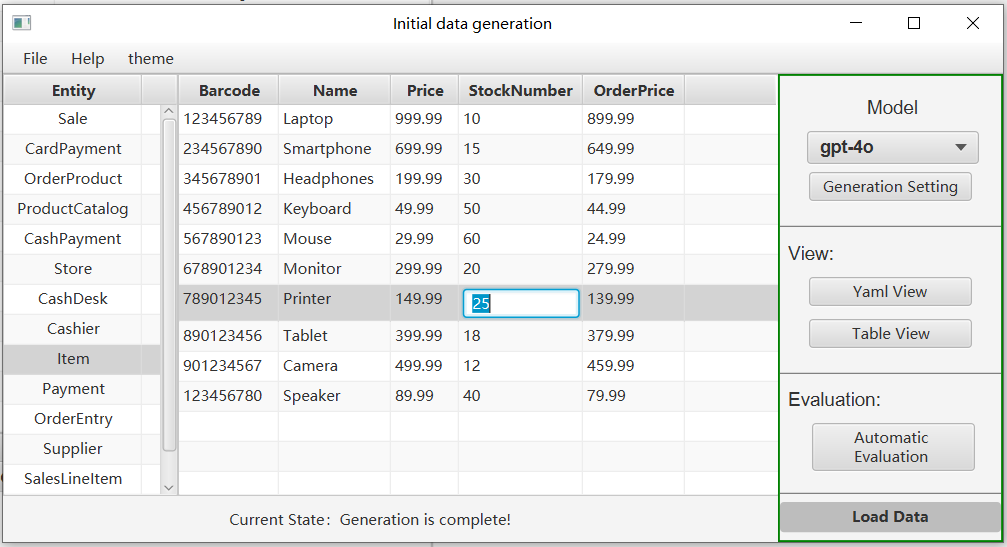This screenshot has height=547, width=1007.
Task: Switch to Table View
Action: click(890, 334)
